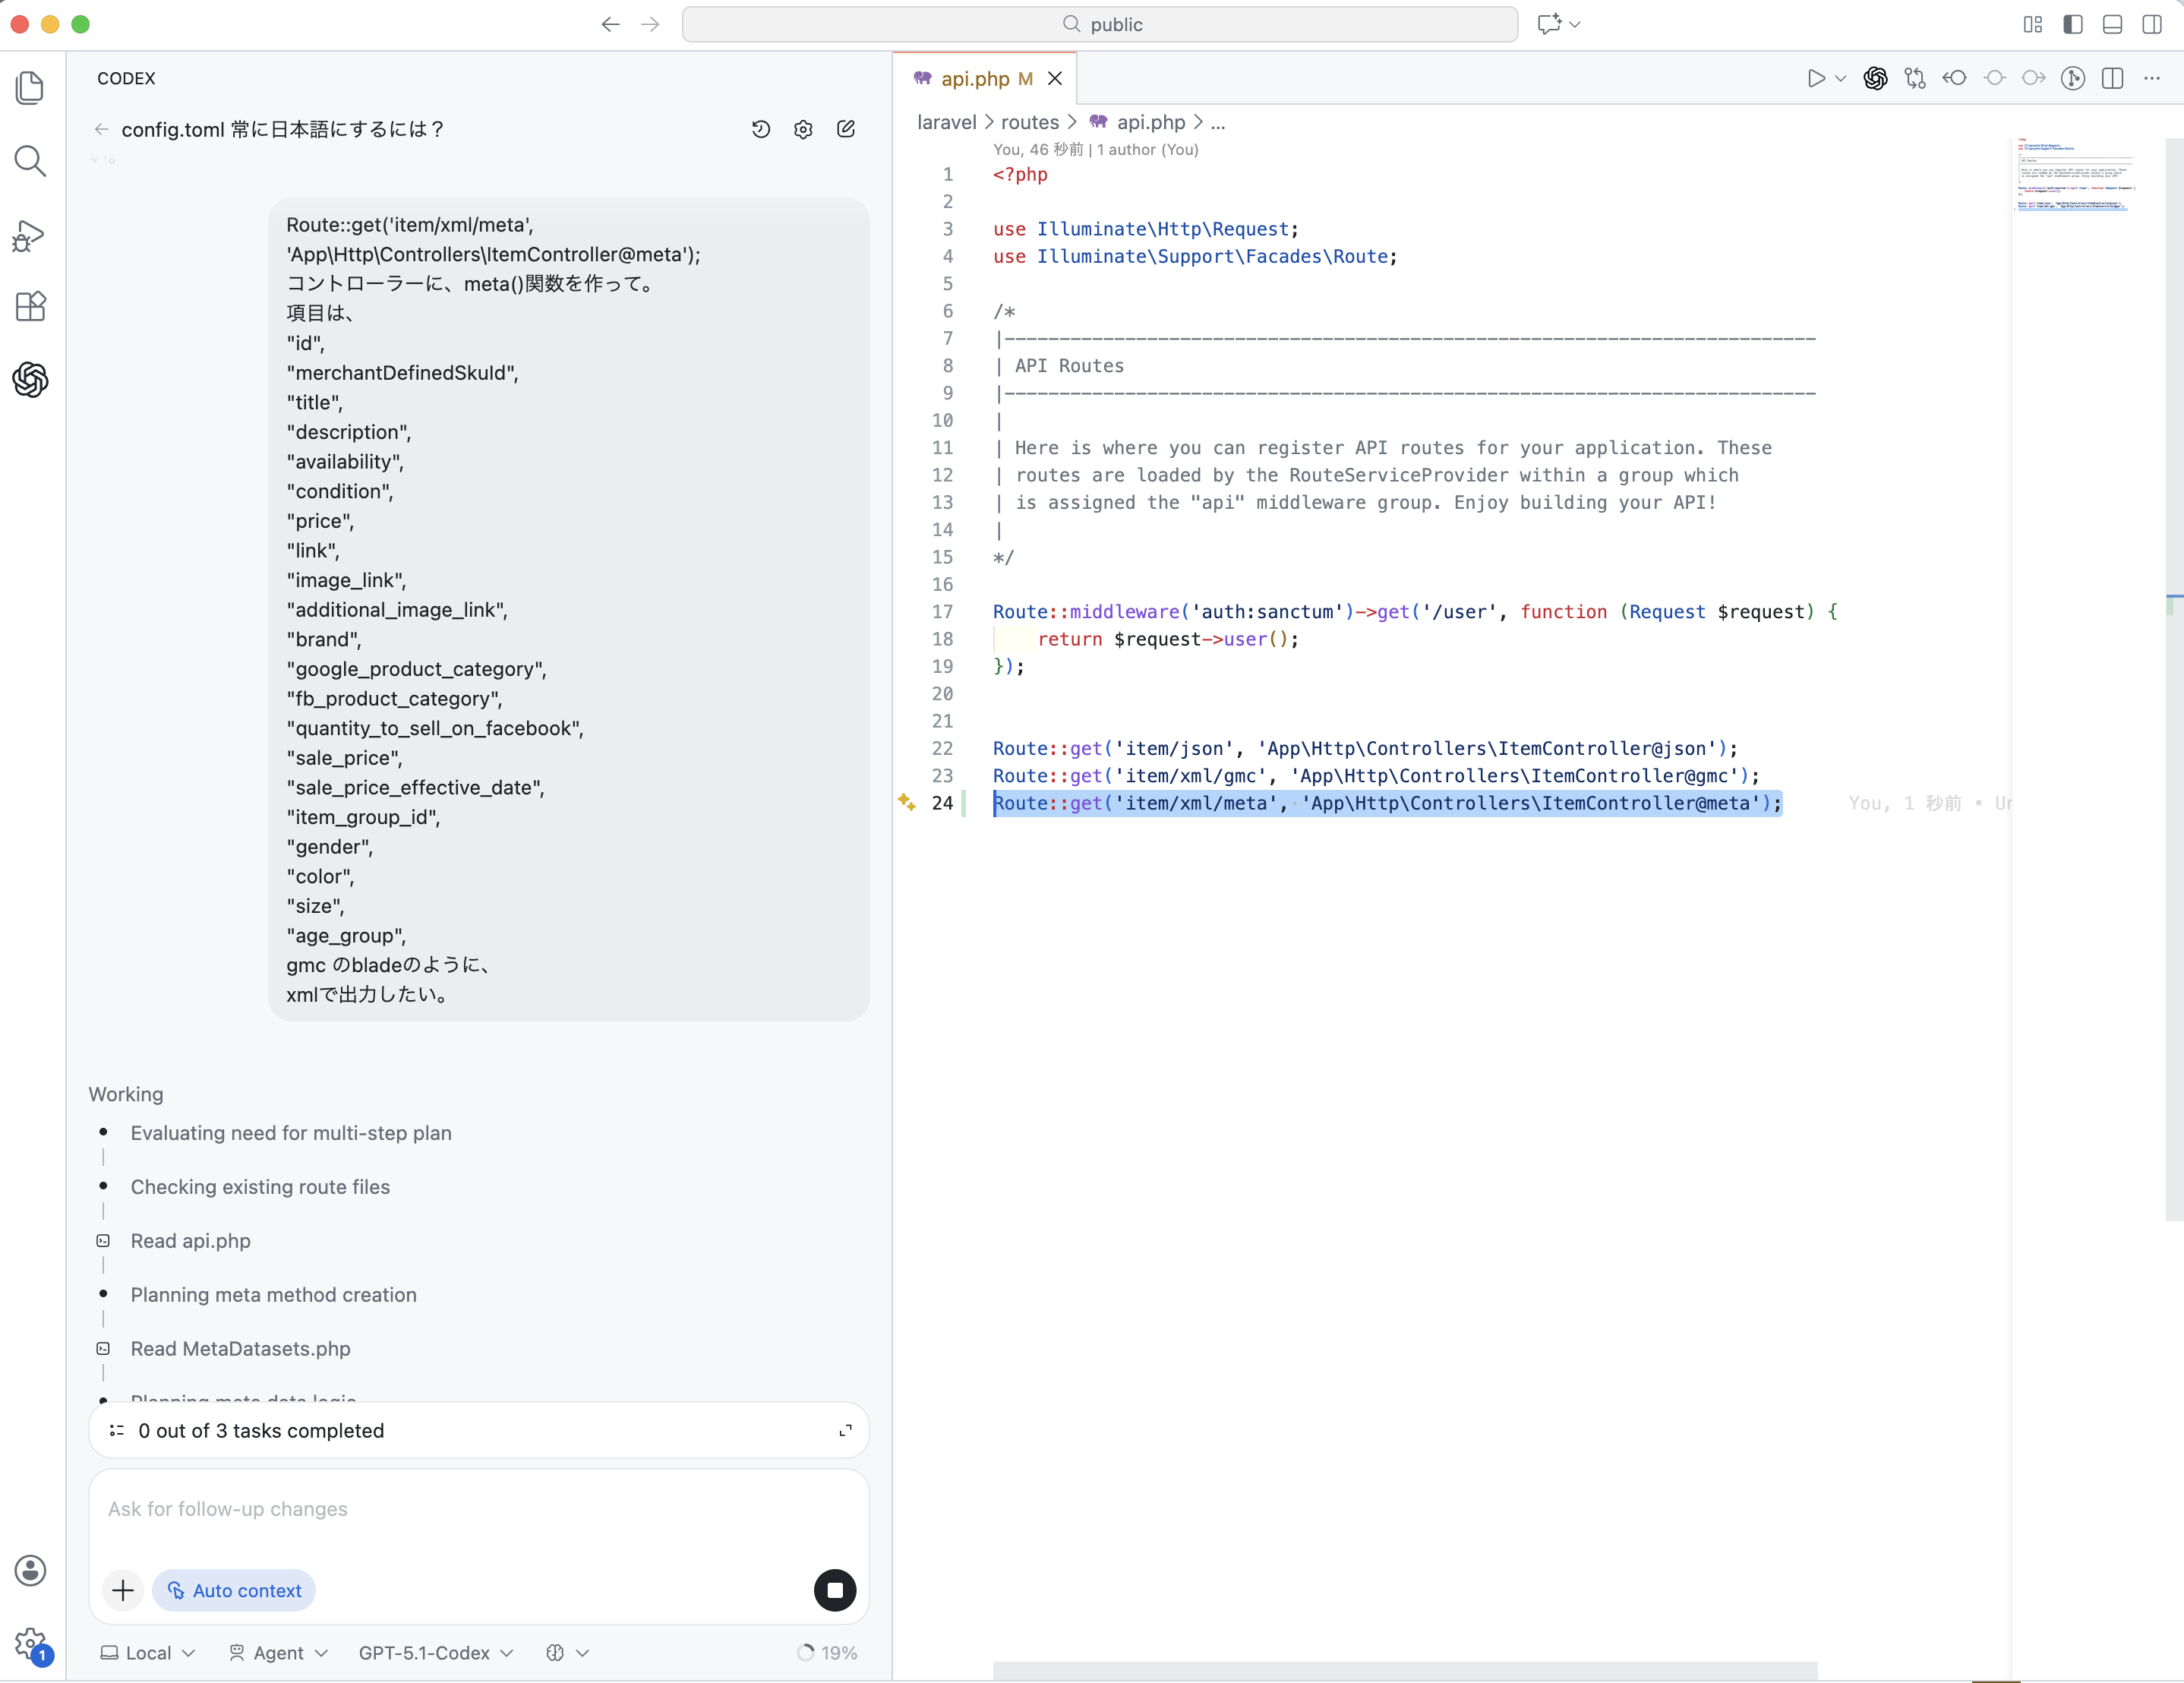Open the Run and Debug view

coord(30,235)
